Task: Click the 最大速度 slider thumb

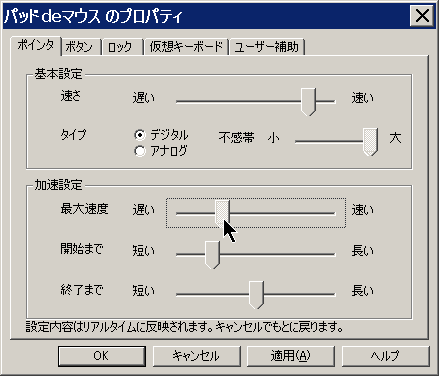Action: tap(222, 213)
